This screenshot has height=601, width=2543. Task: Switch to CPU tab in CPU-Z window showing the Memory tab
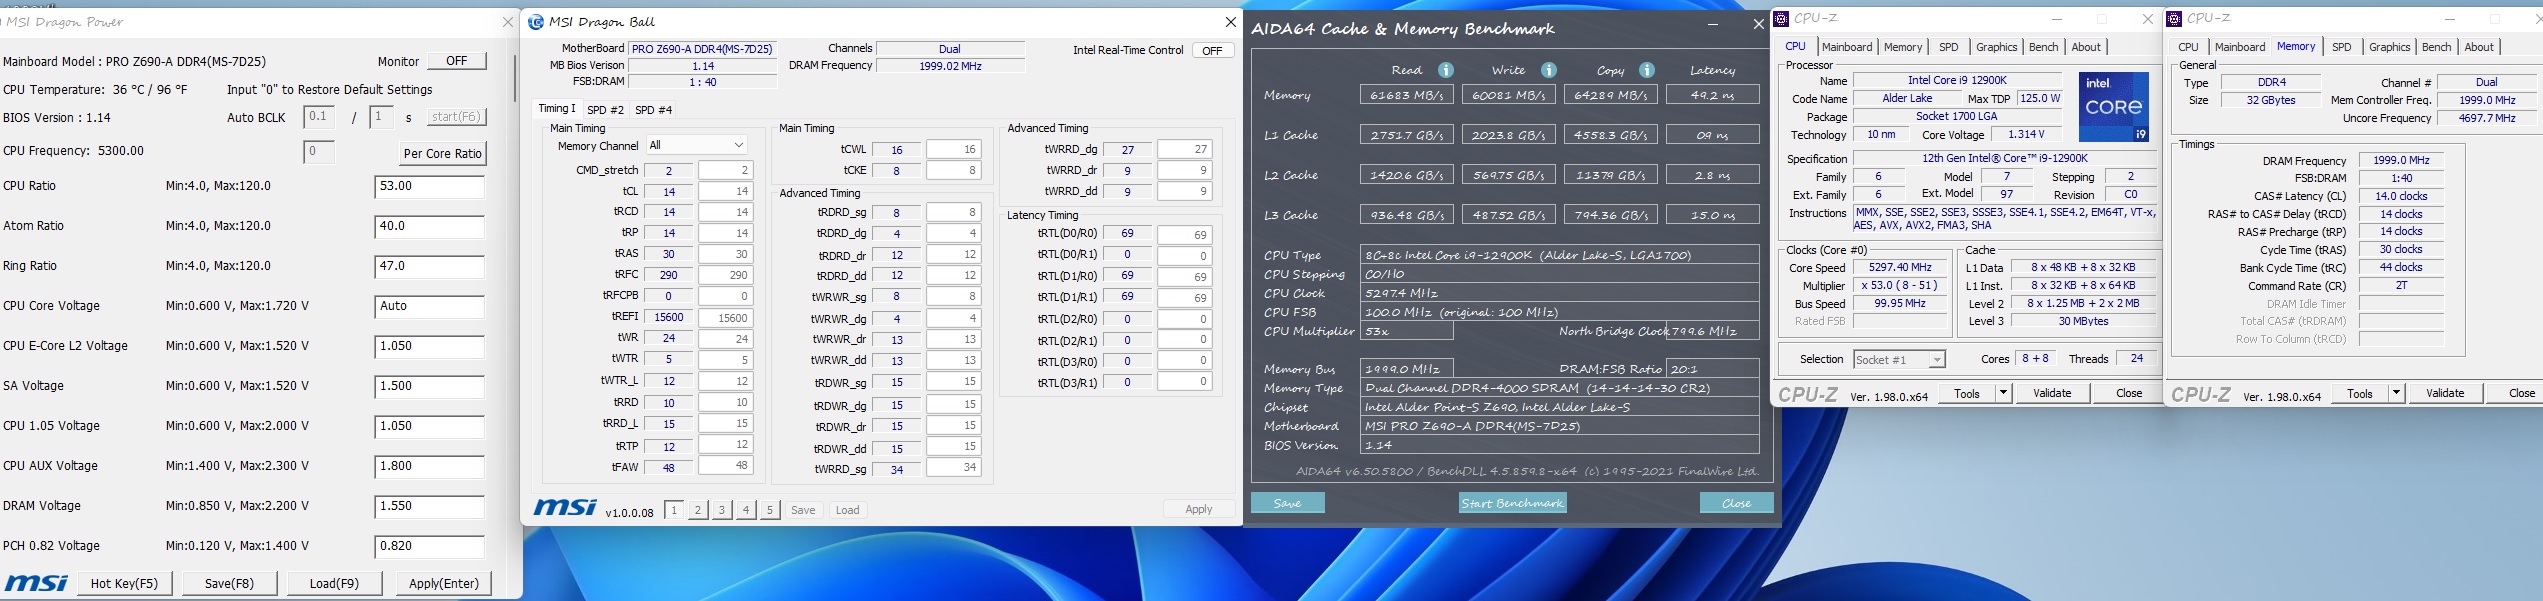(2188, 47)
